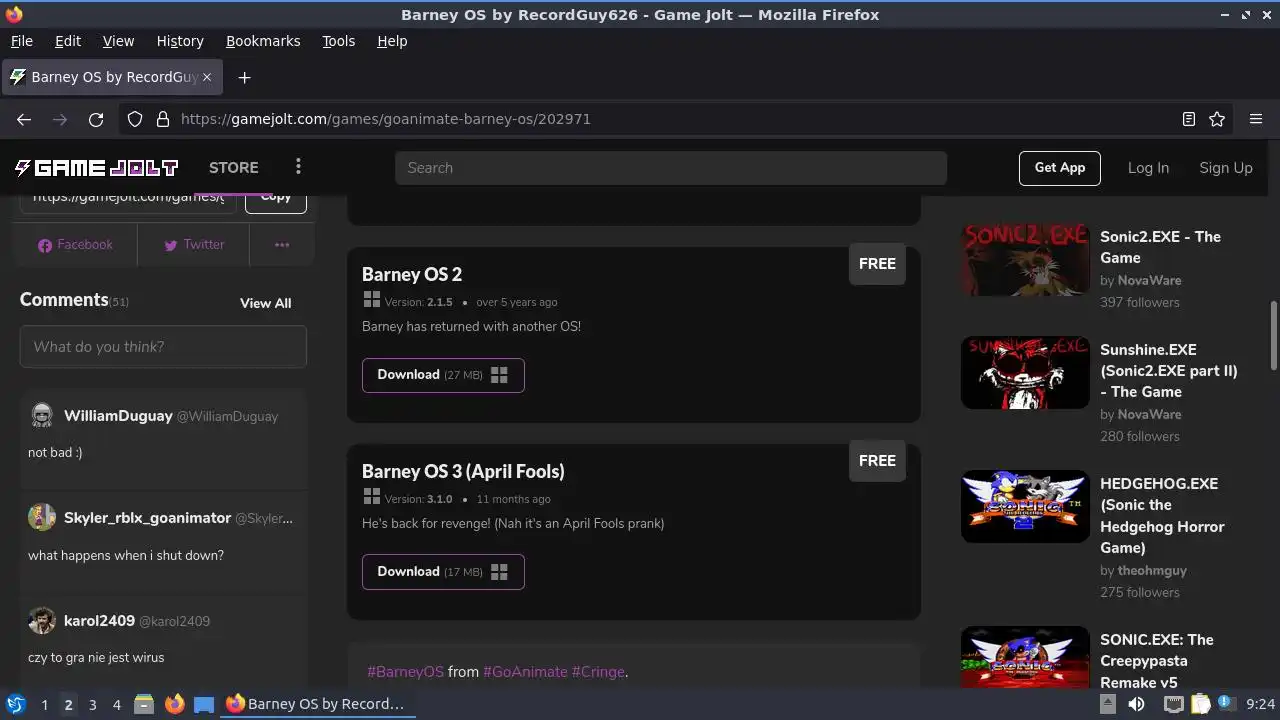
Task: Share the game on Twitter
Action: (194, 244)
